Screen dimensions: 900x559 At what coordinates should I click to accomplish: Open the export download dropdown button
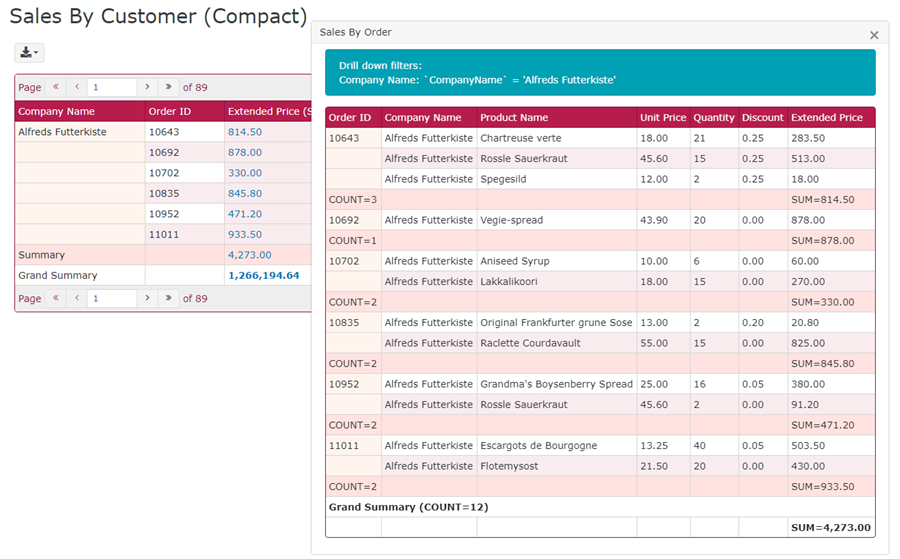(x=29, y=53)
